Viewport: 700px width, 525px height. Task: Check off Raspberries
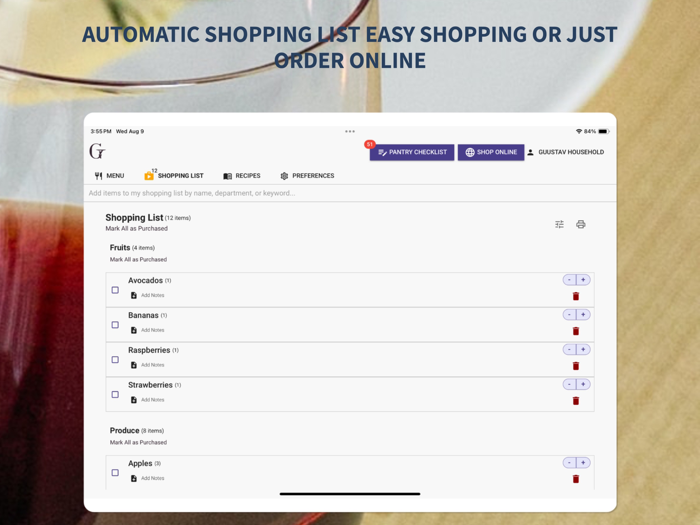pyautogui.click(x=115, y=360)
